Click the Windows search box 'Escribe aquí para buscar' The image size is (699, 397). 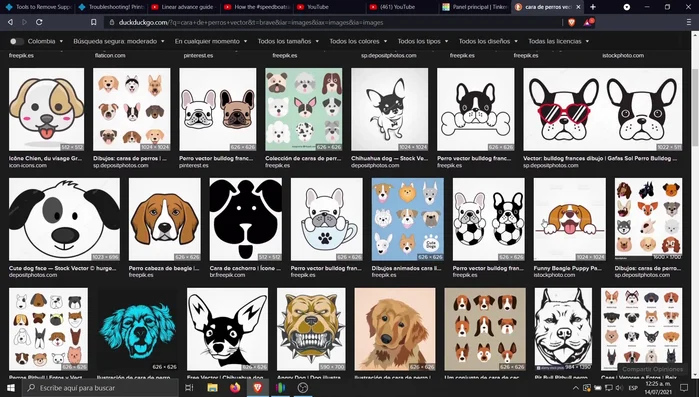tap(100, 388)
